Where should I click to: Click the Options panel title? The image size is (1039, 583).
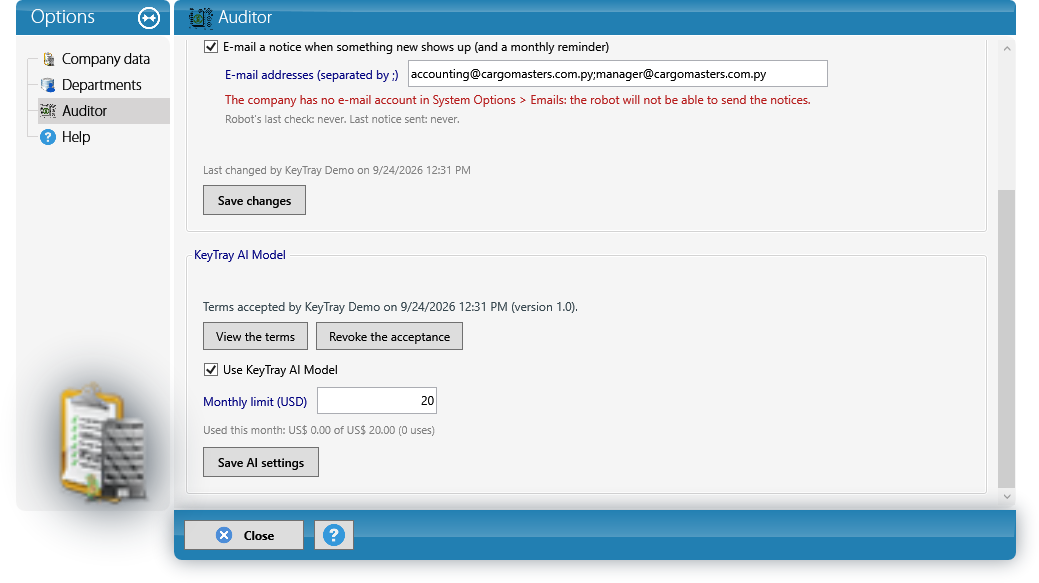(63, 17)
